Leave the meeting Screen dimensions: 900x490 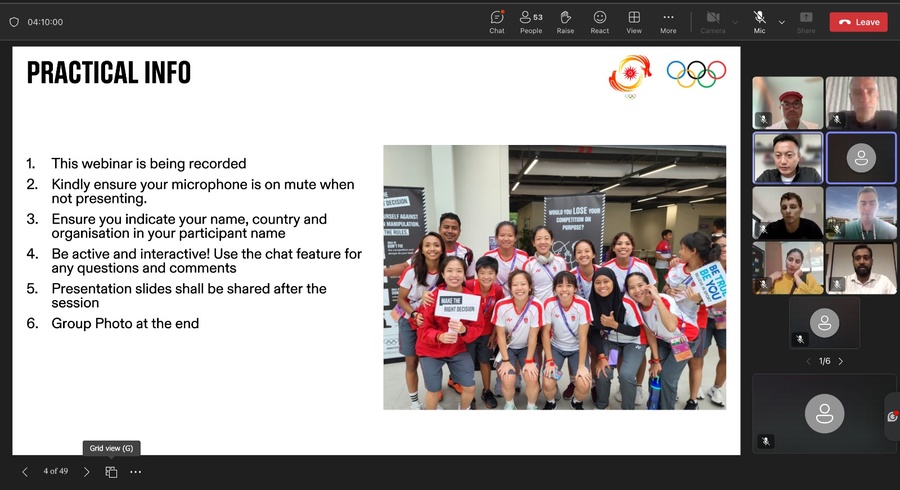(858, 22)
